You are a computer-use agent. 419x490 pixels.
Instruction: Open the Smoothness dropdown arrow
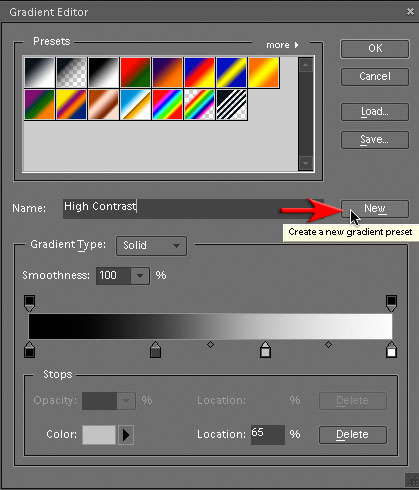(140, 276)
